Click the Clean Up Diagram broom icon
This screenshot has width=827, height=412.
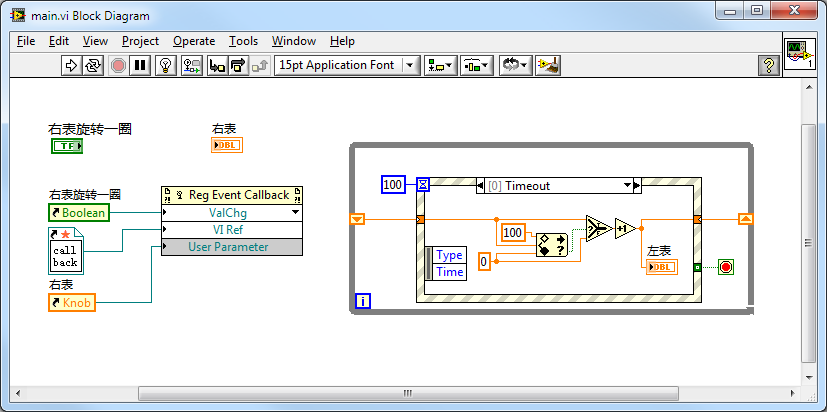pos(547,65)
